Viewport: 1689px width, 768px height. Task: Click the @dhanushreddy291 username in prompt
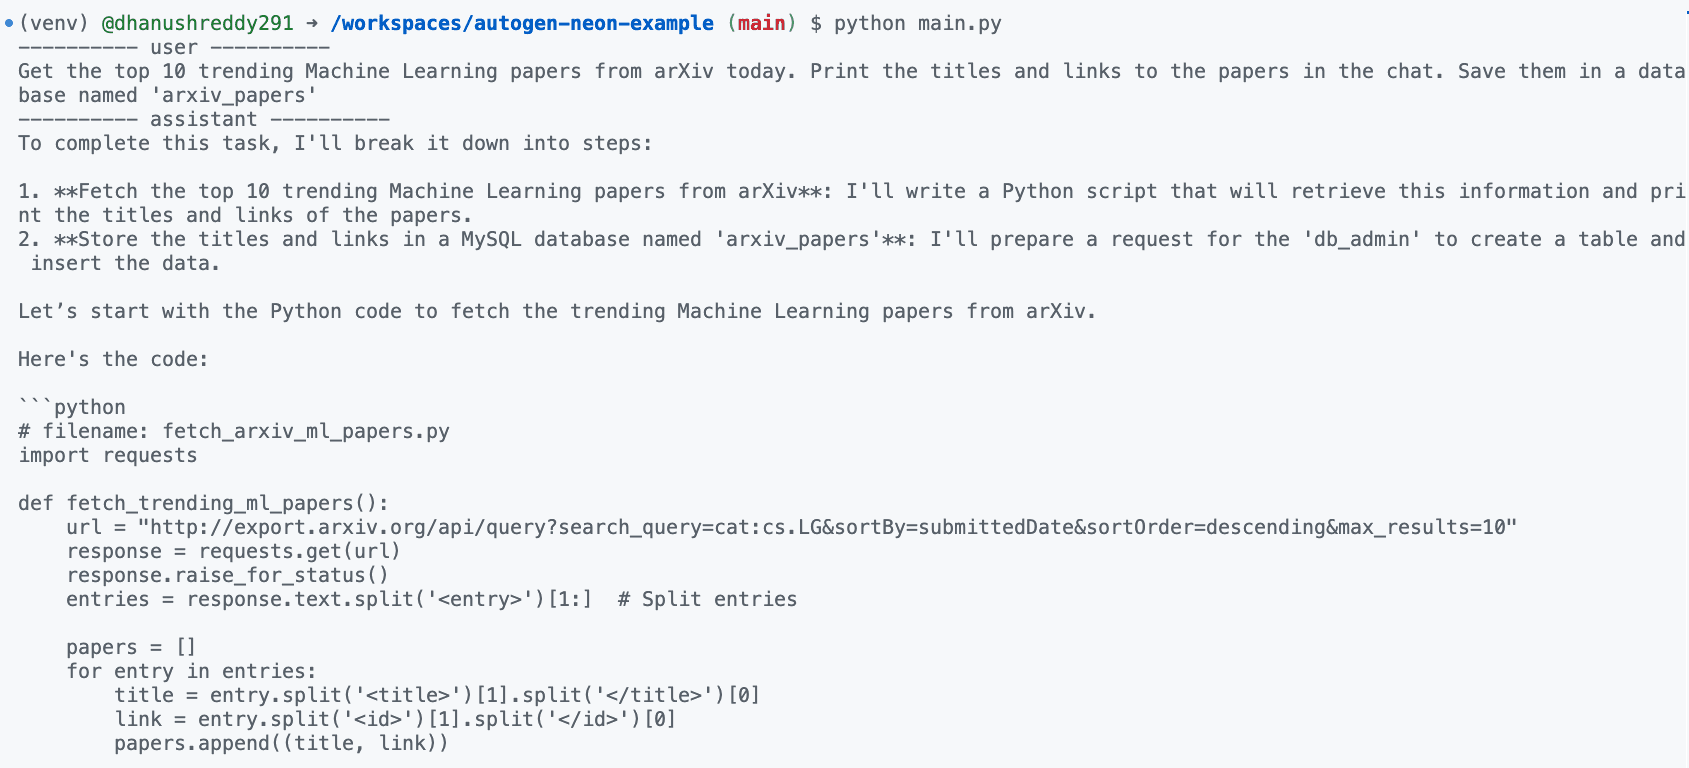[197, 23]
